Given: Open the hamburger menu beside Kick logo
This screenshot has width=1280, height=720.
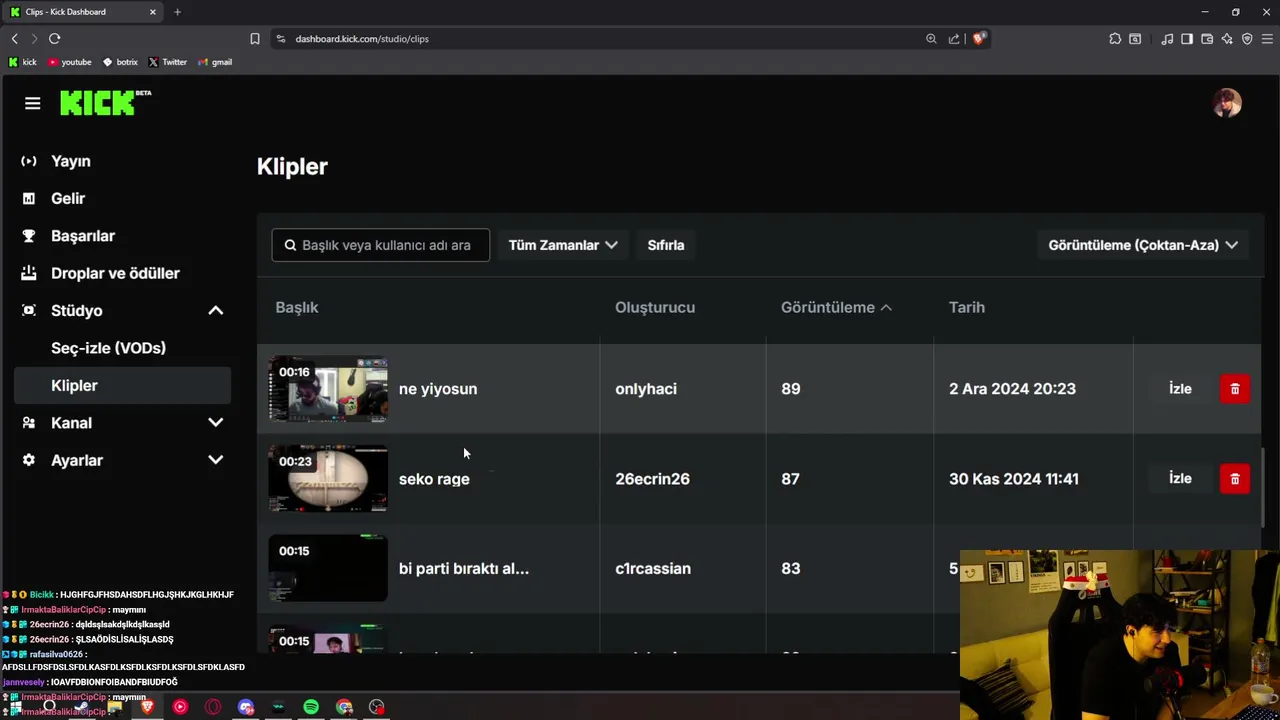Looking at the screenshot, I should point(32,103).
